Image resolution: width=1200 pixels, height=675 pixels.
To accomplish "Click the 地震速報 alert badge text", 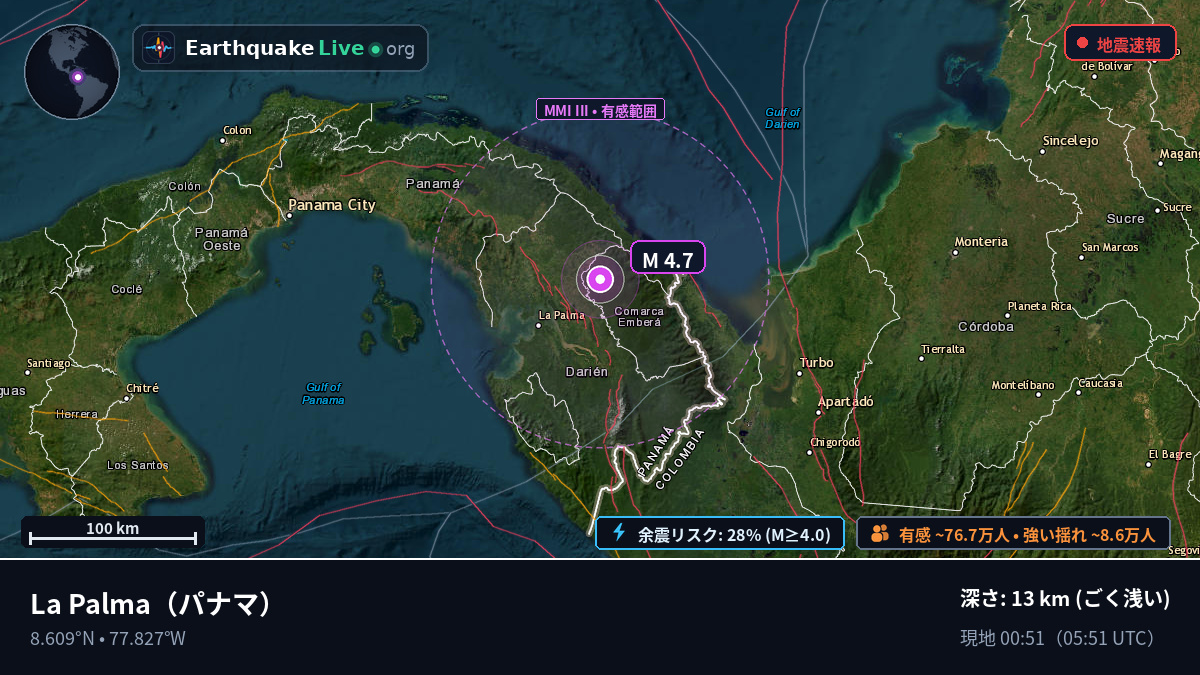I will tap(1129, 44).
